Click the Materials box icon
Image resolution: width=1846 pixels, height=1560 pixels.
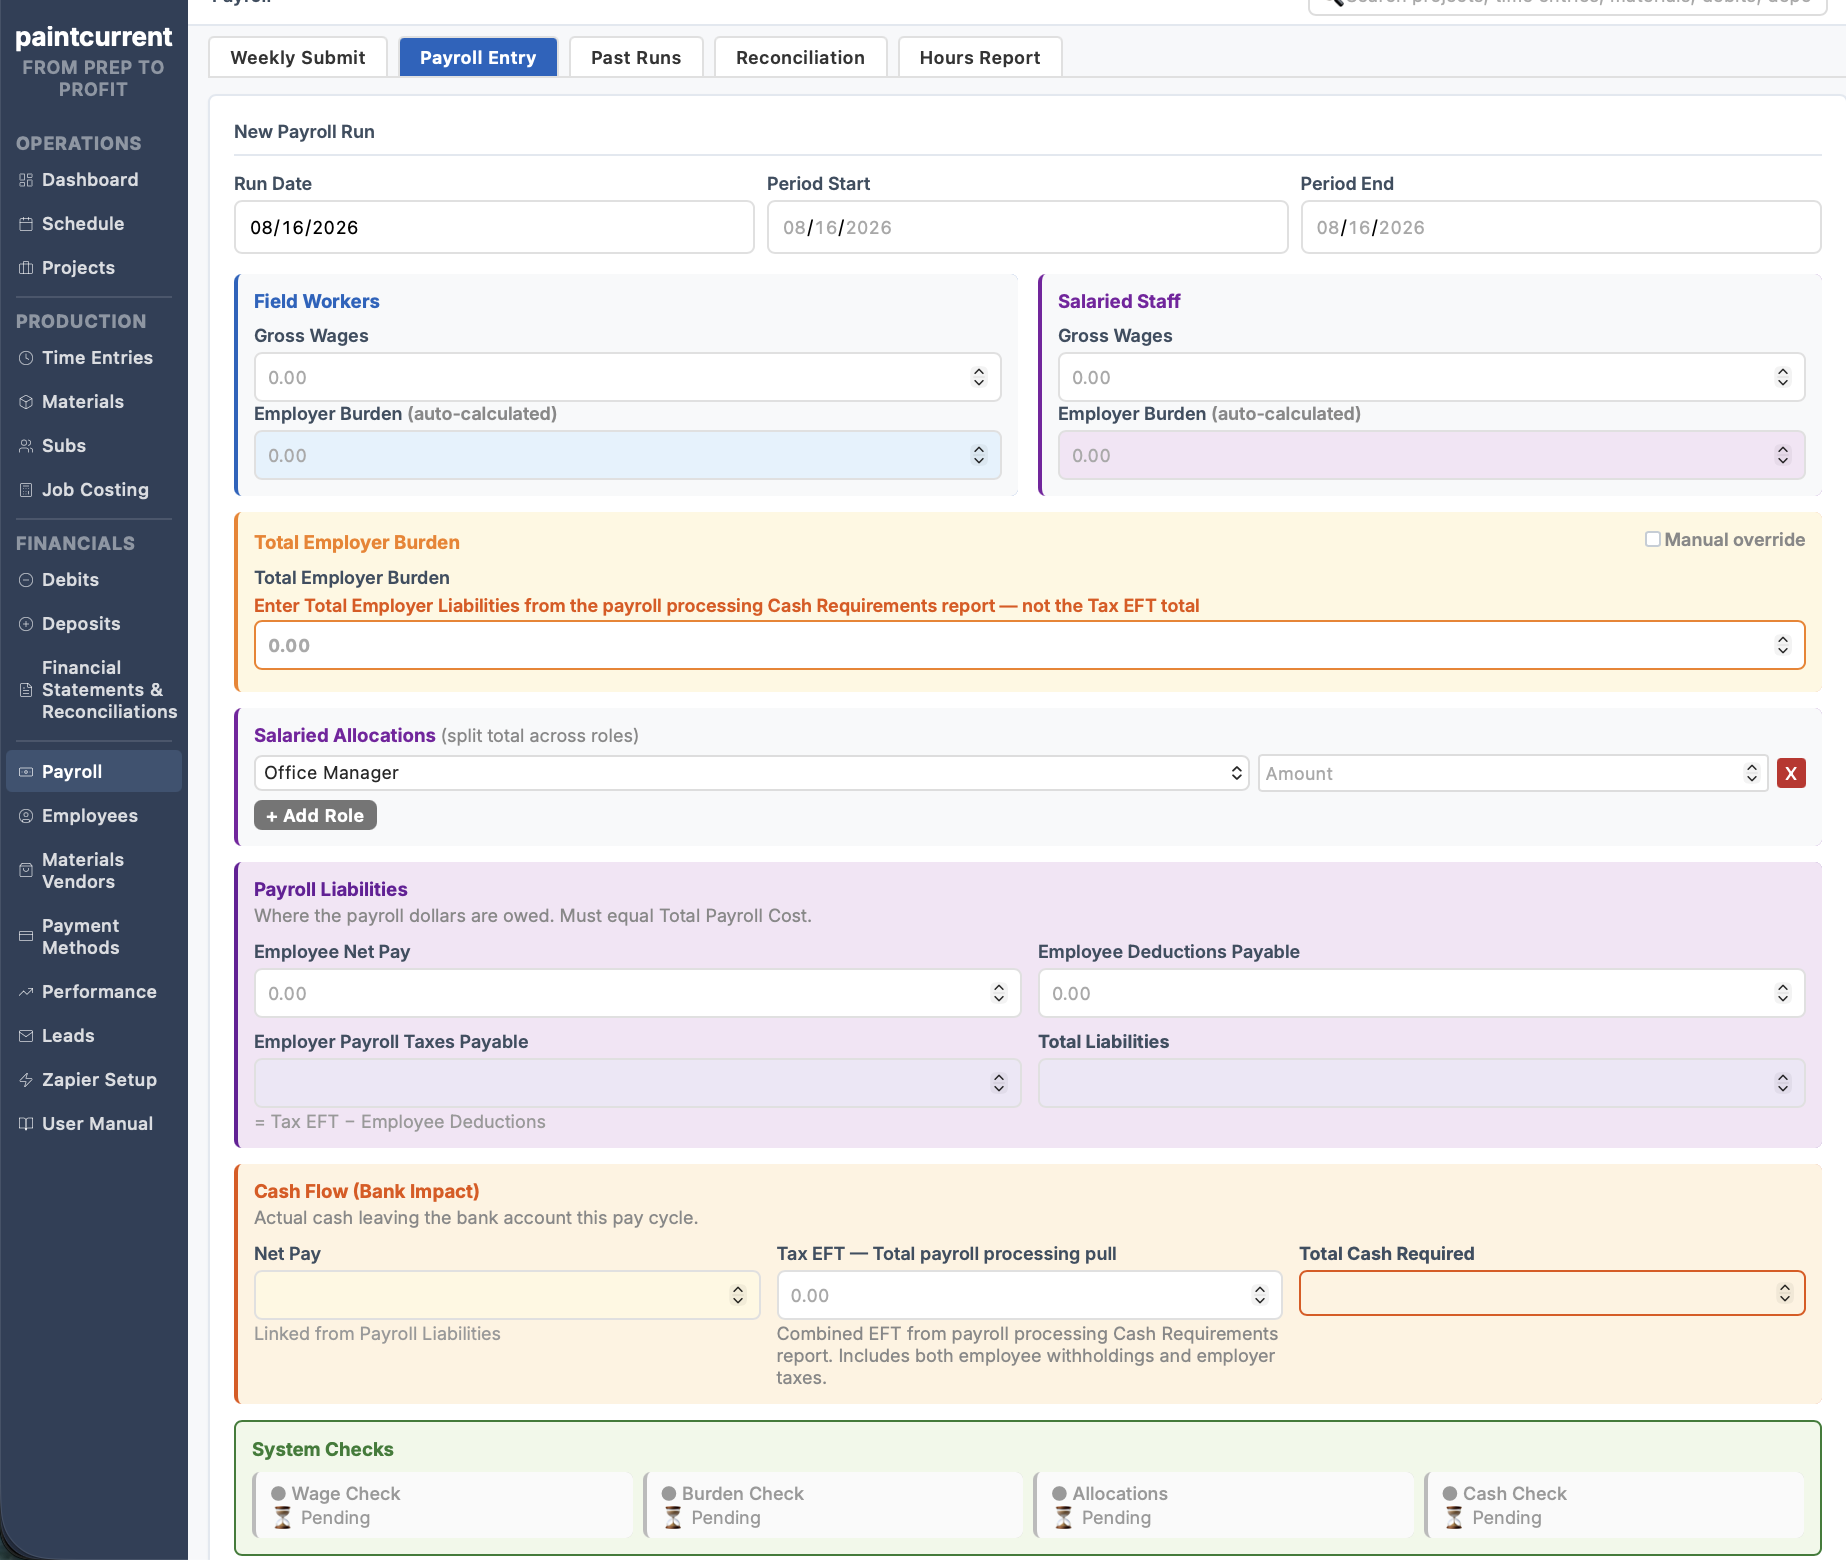(x=26, y=402)
